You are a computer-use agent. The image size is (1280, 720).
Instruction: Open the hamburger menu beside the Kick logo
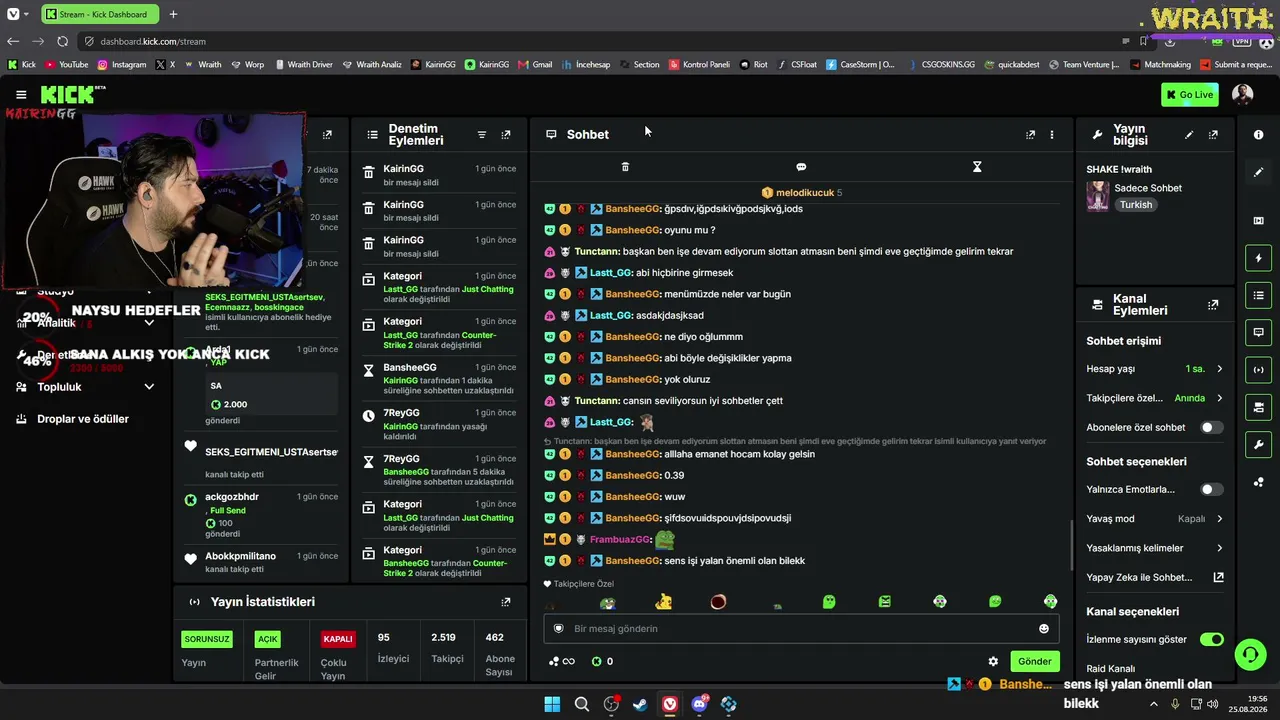[21, 95]
